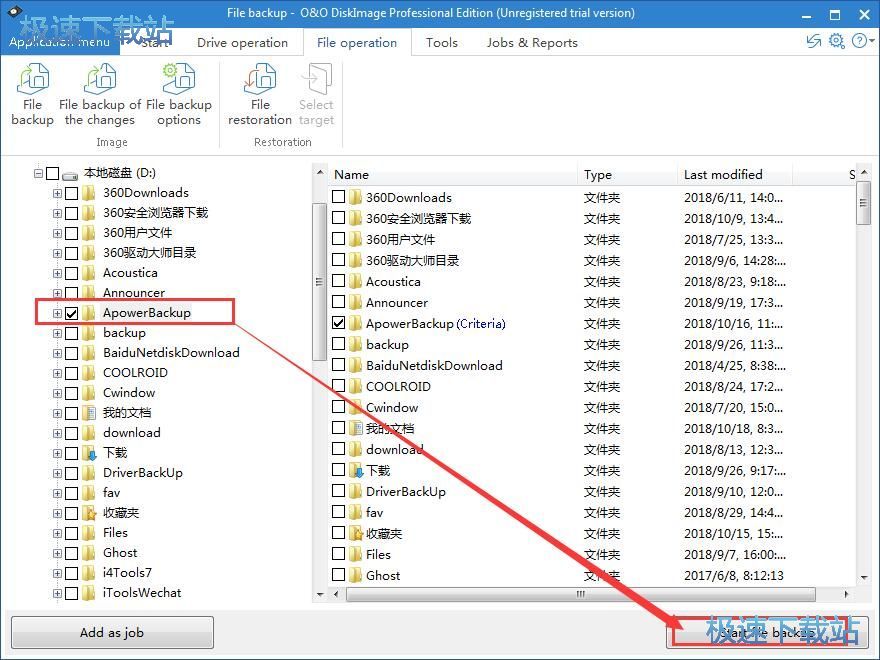This screenshot has height=660, width=880.
Task: Click the ApowerBackup folder icon in tree
Action: [89, 313]
